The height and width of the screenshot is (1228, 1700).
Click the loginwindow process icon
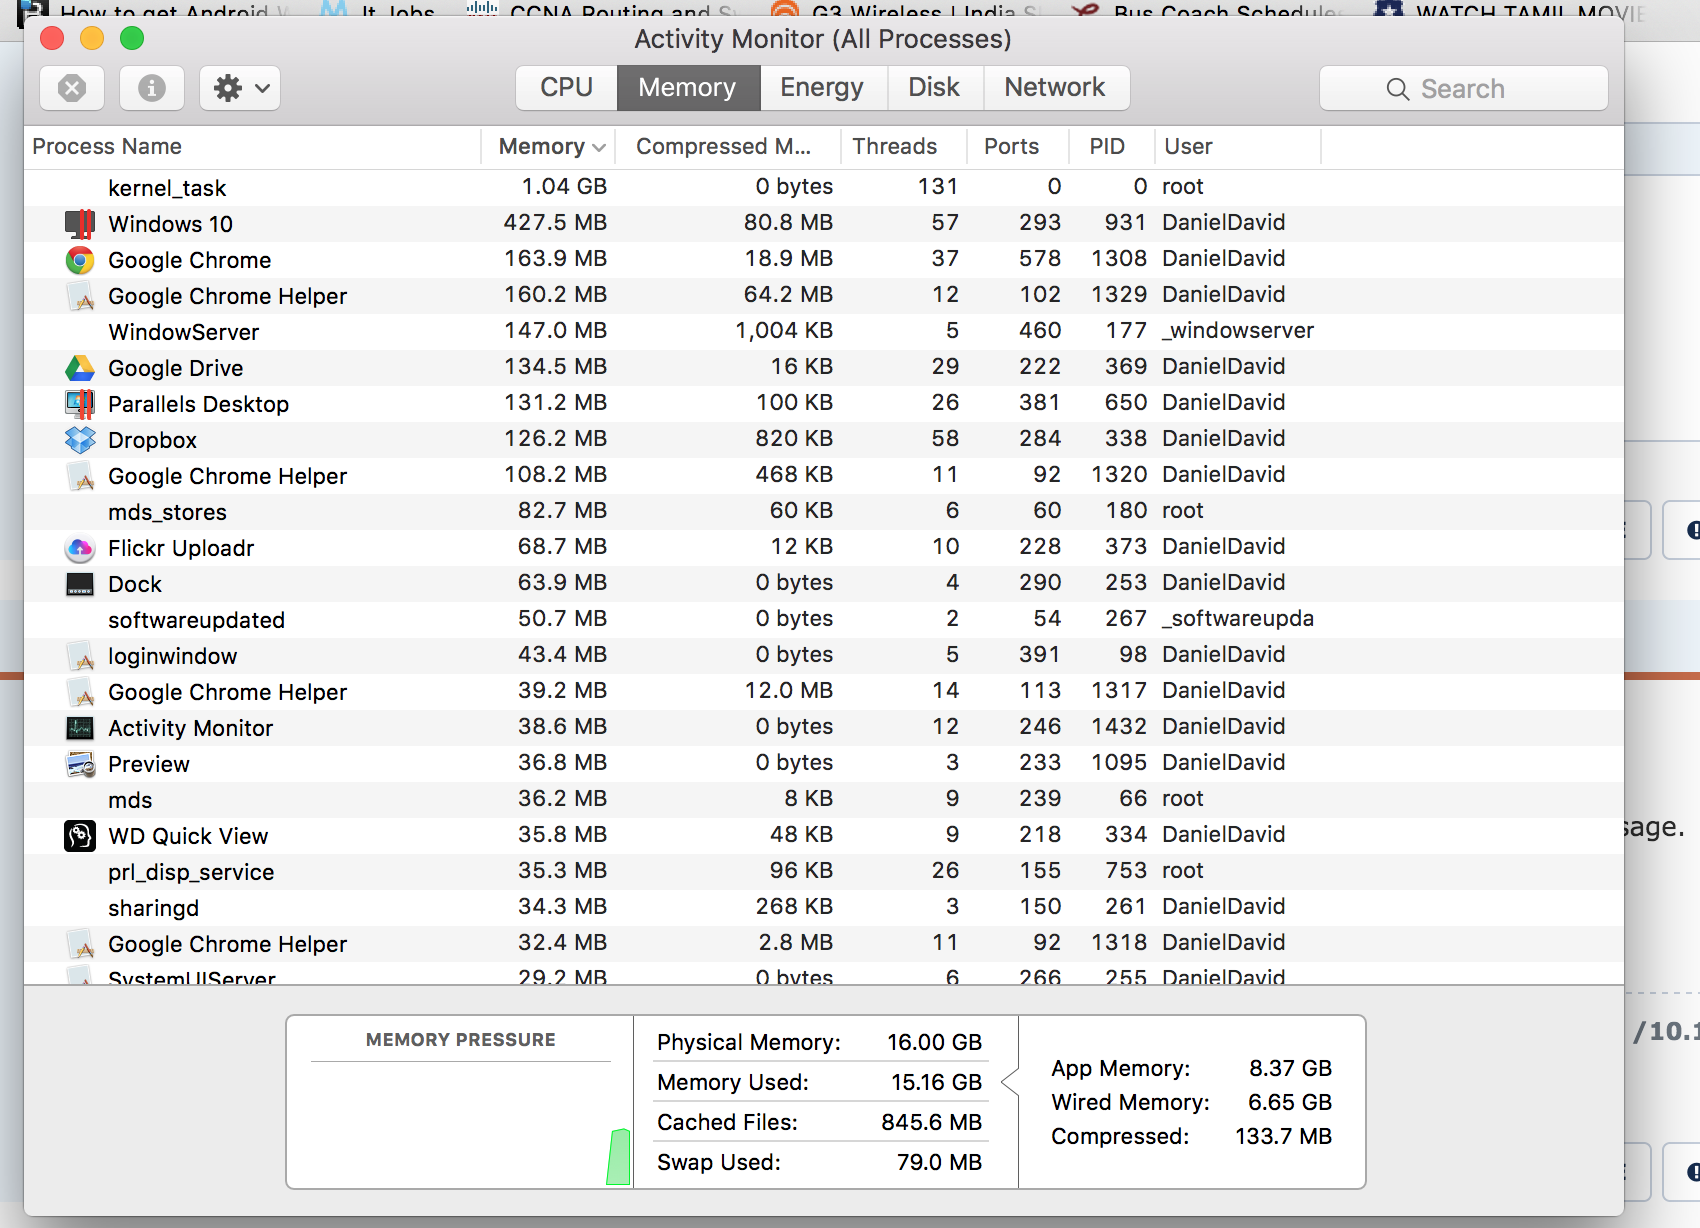pyautogui.click(x=80, y=656)
